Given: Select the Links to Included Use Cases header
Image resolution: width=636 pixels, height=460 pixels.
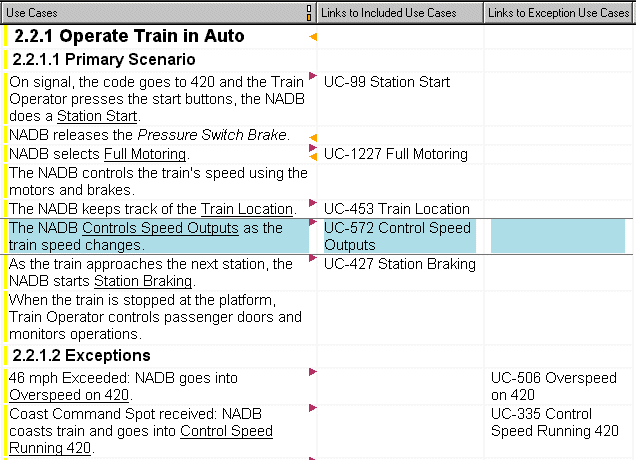Looking at the screenshot, I should (400, 13).
